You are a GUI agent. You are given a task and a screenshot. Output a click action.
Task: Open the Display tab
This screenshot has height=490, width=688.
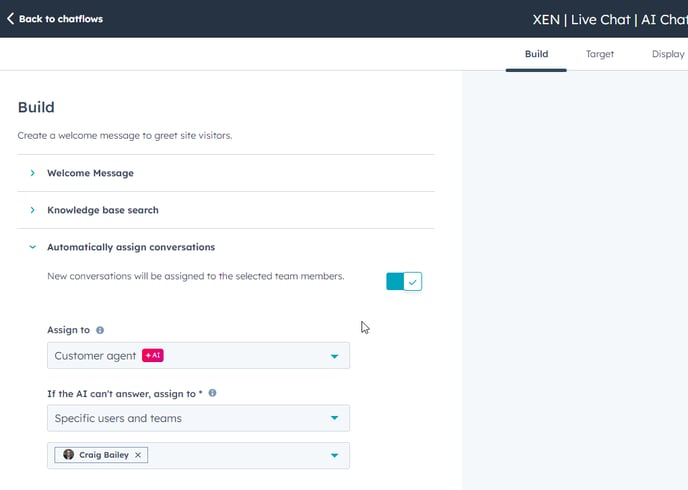667,54
